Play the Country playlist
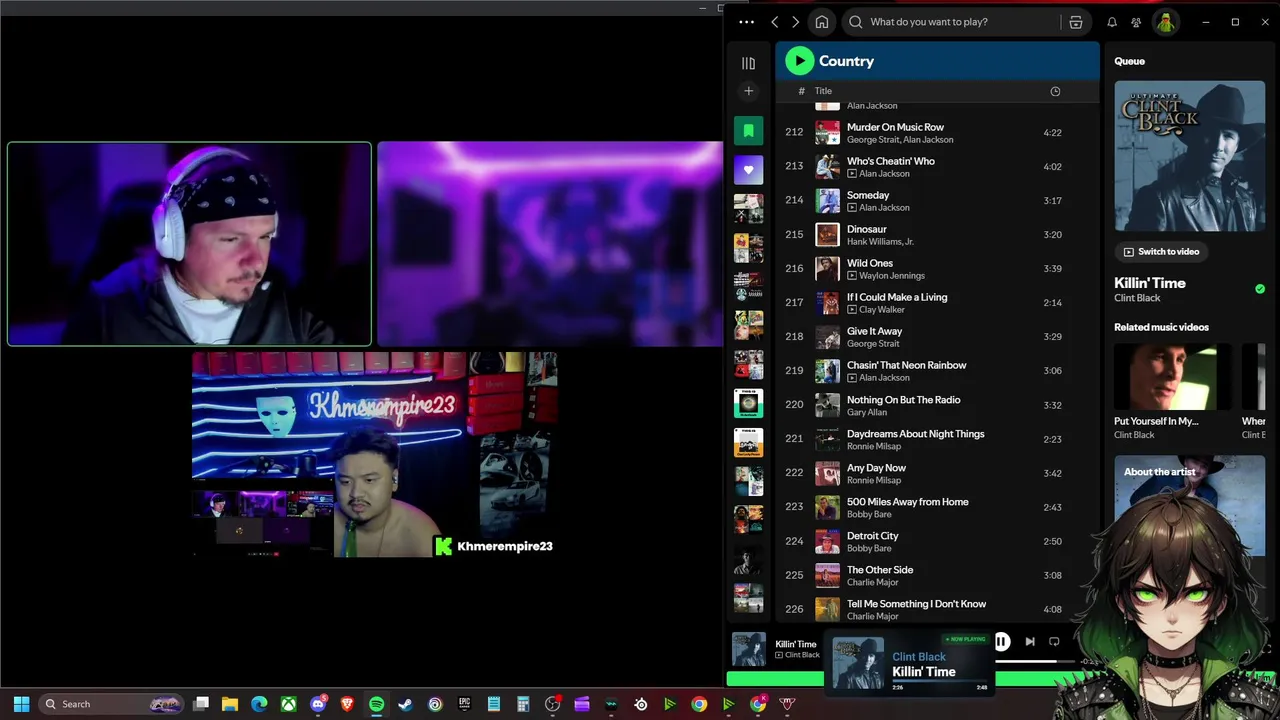 coord(799,61)
